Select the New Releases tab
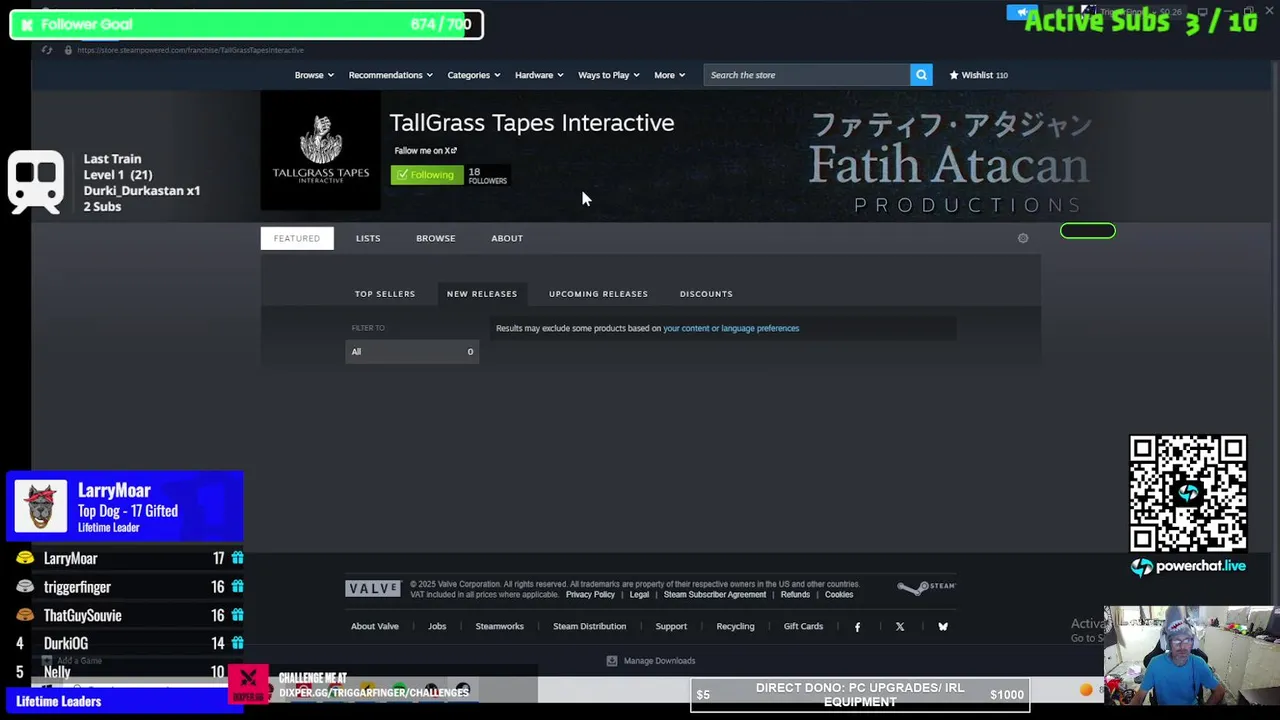 coord(482,294)
